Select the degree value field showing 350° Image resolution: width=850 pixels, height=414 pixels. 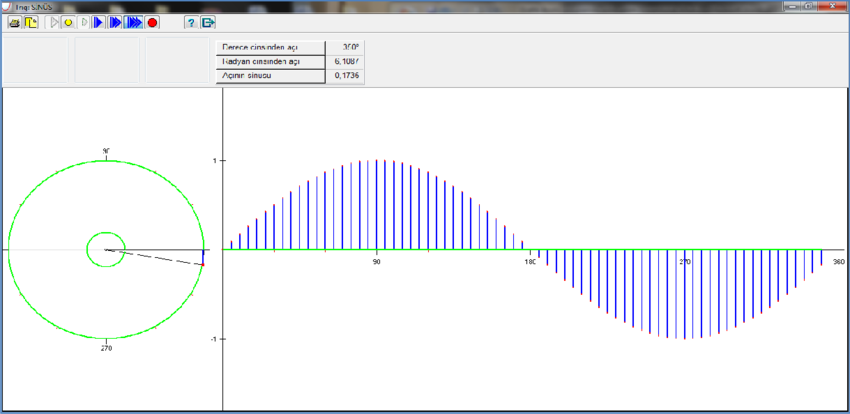point(346,47)
